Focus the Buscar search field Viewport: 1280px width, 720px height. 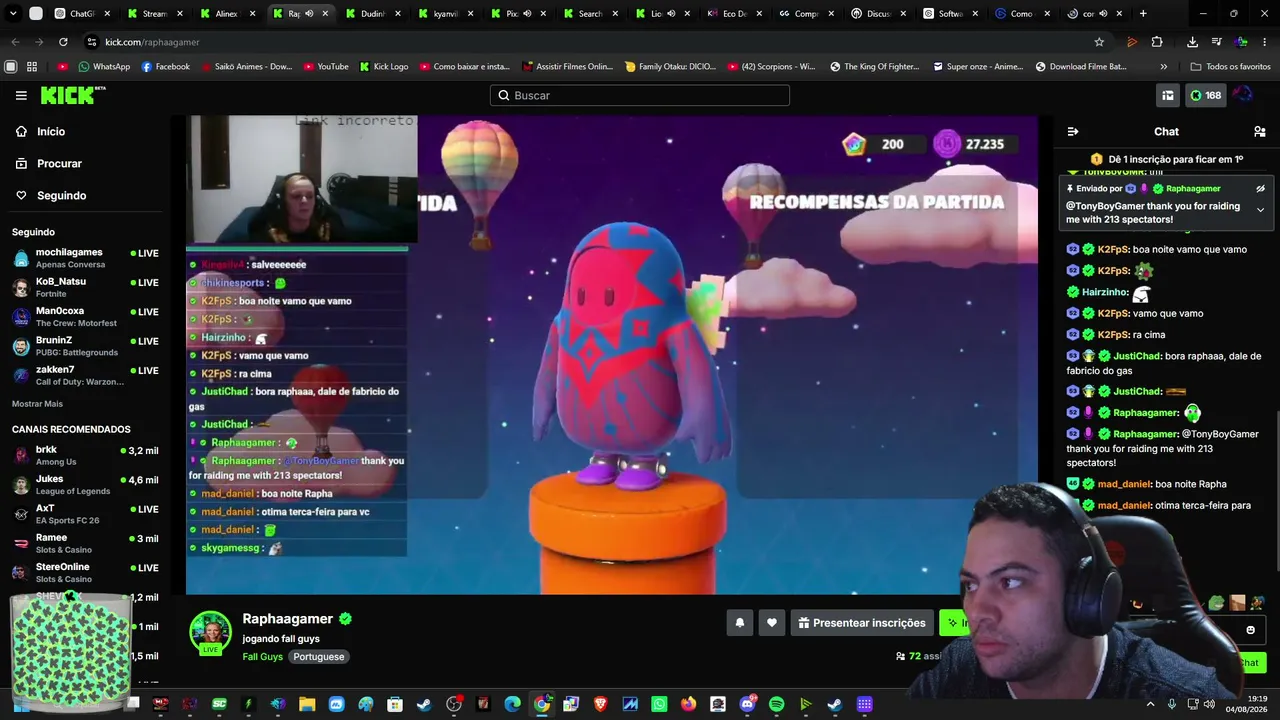click(x=640, y=95)
